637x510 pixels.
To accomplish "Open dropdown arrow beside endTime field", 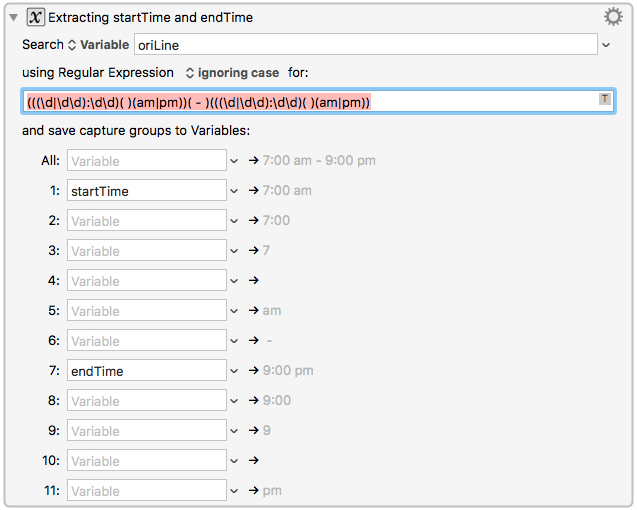I will 235,371.
